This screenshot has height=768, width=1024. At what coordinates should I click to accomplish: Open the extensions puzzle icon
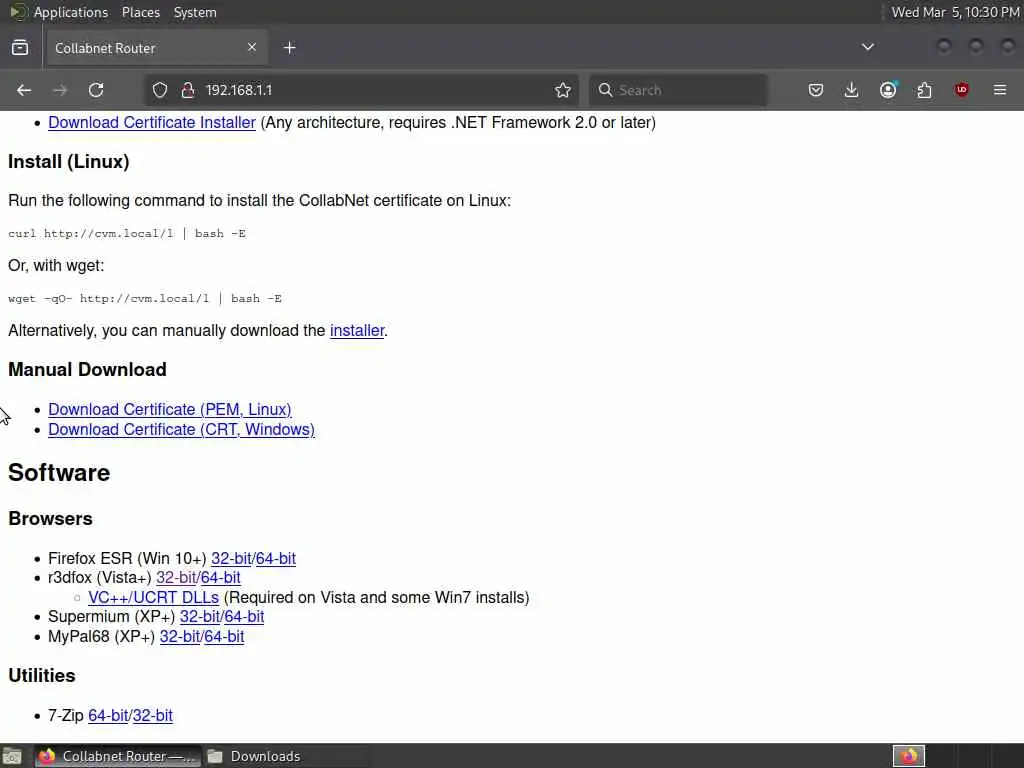pyautogui.click(x=924, y=90)
